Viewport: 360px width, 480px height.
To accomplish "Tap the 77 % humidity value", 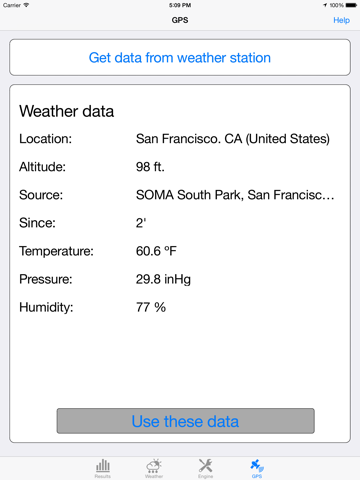I will [151, 307].
